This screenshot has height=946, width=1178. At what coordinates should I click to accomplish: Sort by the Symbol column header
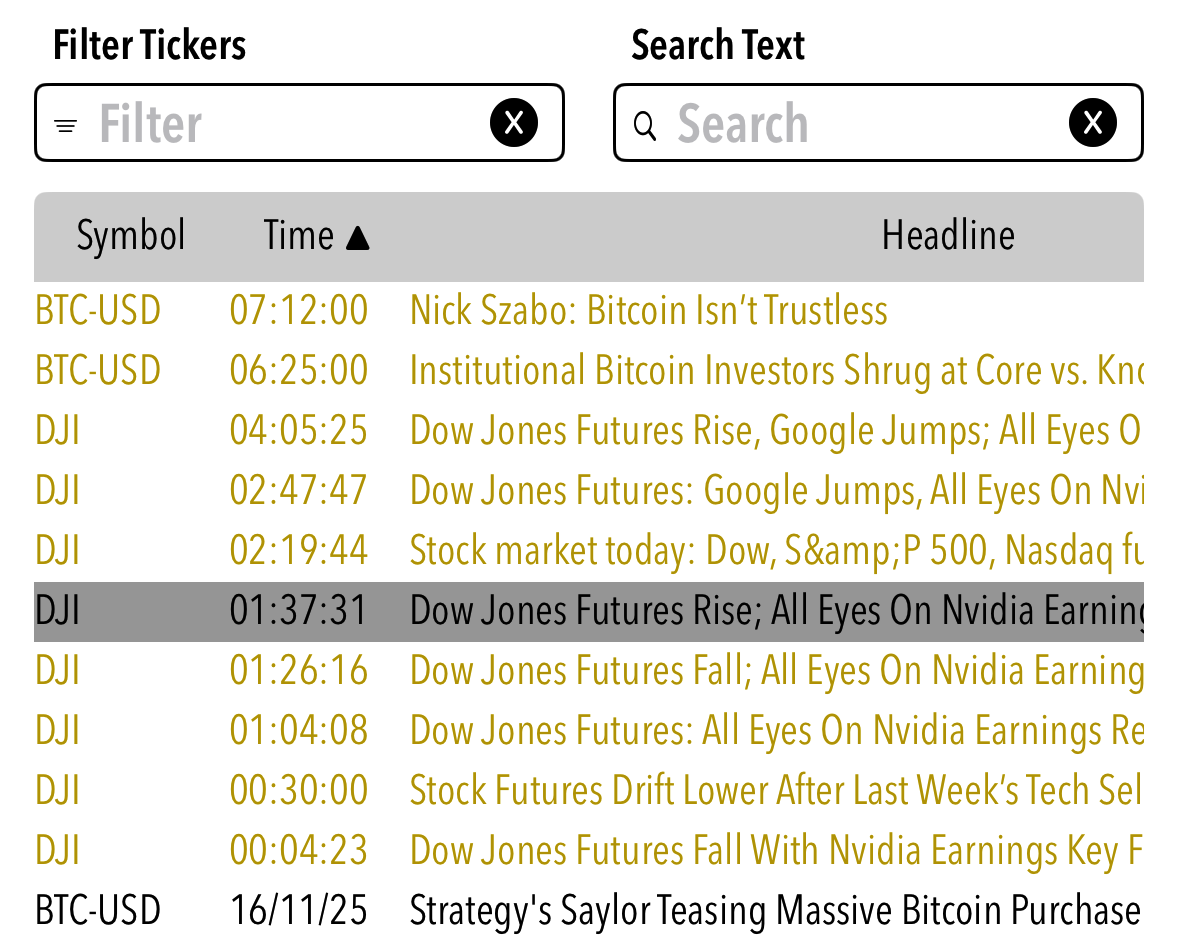(x=131, y=236)
